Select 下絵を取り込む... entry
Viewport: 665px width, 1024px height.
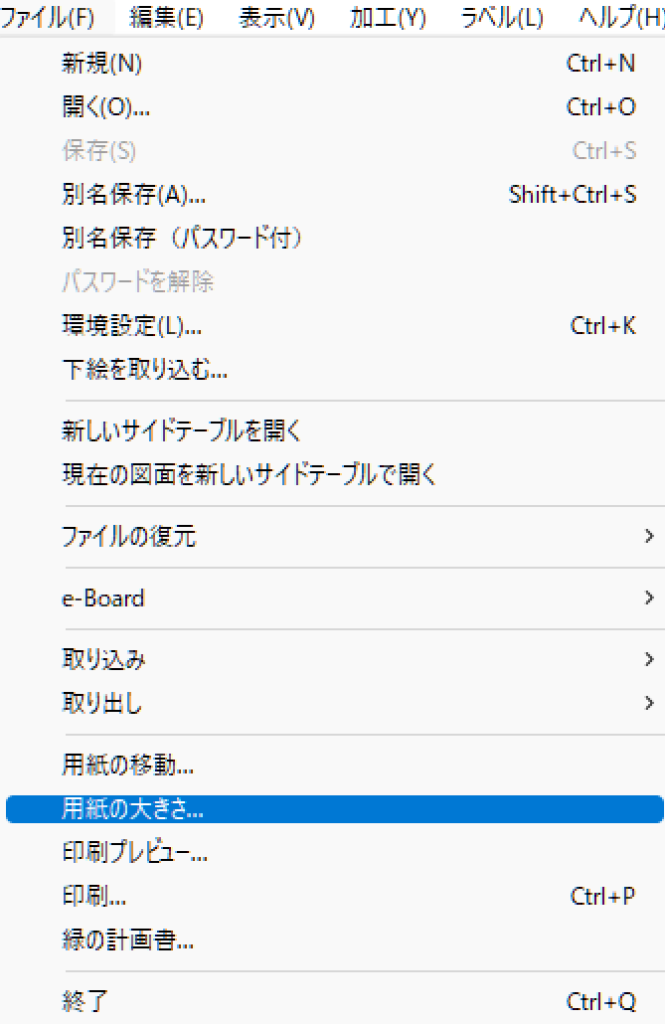pyautogui.click(x=145, y=371)
